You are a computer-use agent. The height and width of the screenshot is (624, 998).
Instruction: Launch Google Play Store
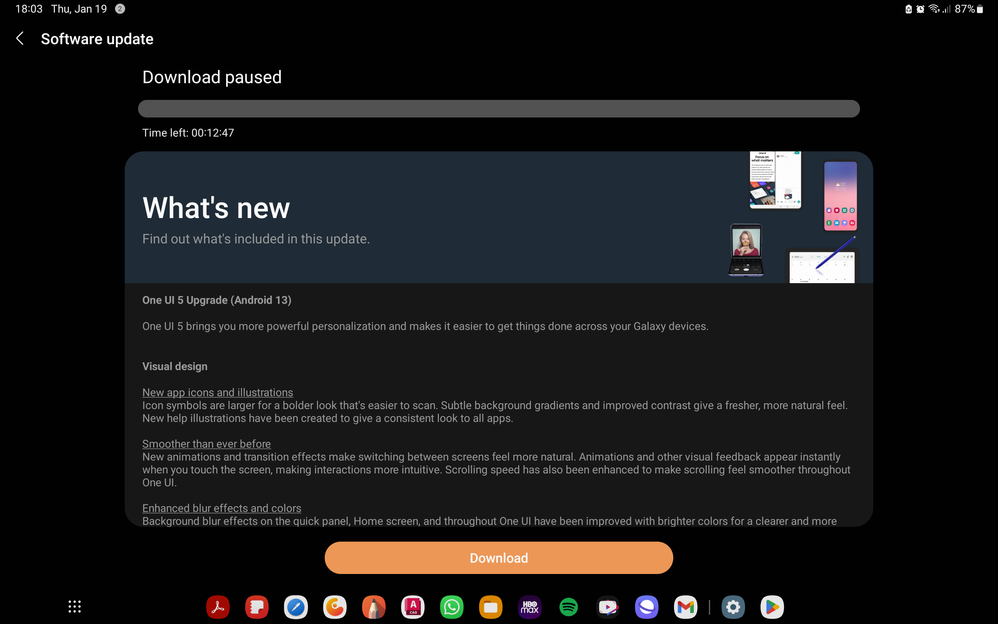pos(772,607)
